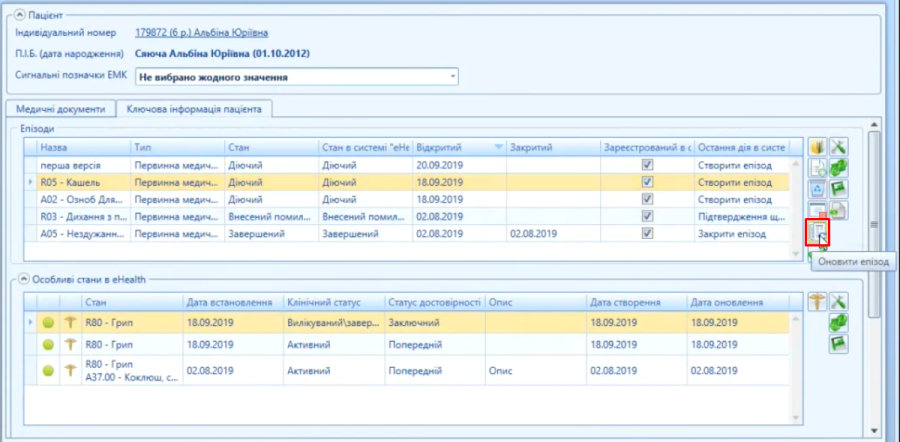Click patient name Сяюча Альбіна Юріївна
Screen dimensions: 900x442
point(223,55)
